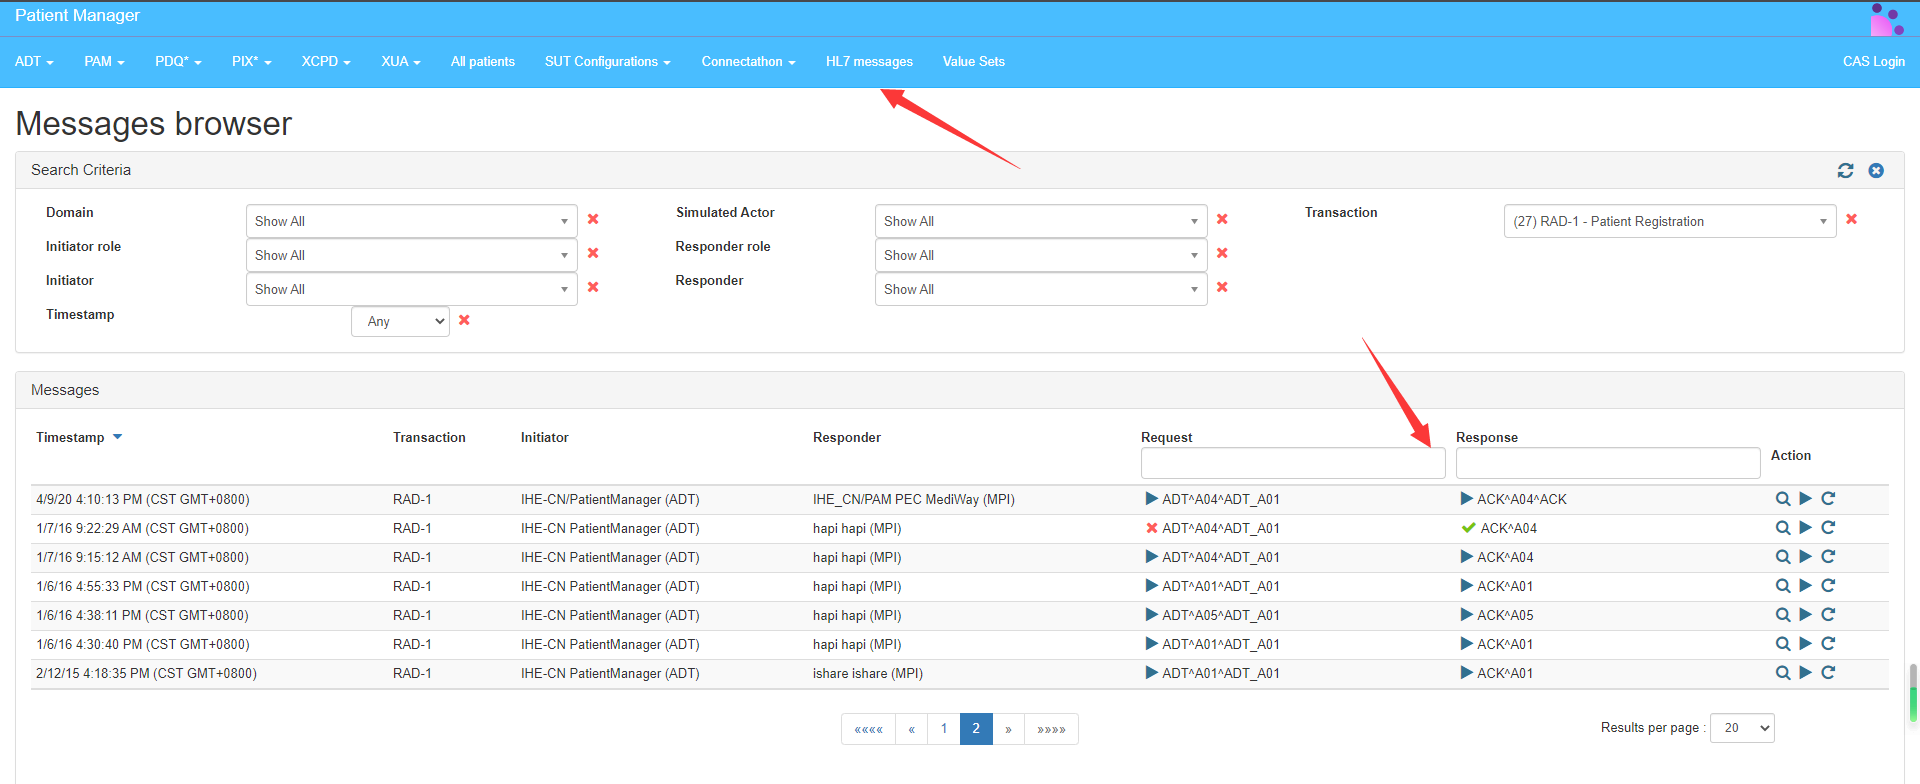Refresh the Search Criteria panel
The height and width of the screenshot is (784, 1920).
coord(1845,171)
